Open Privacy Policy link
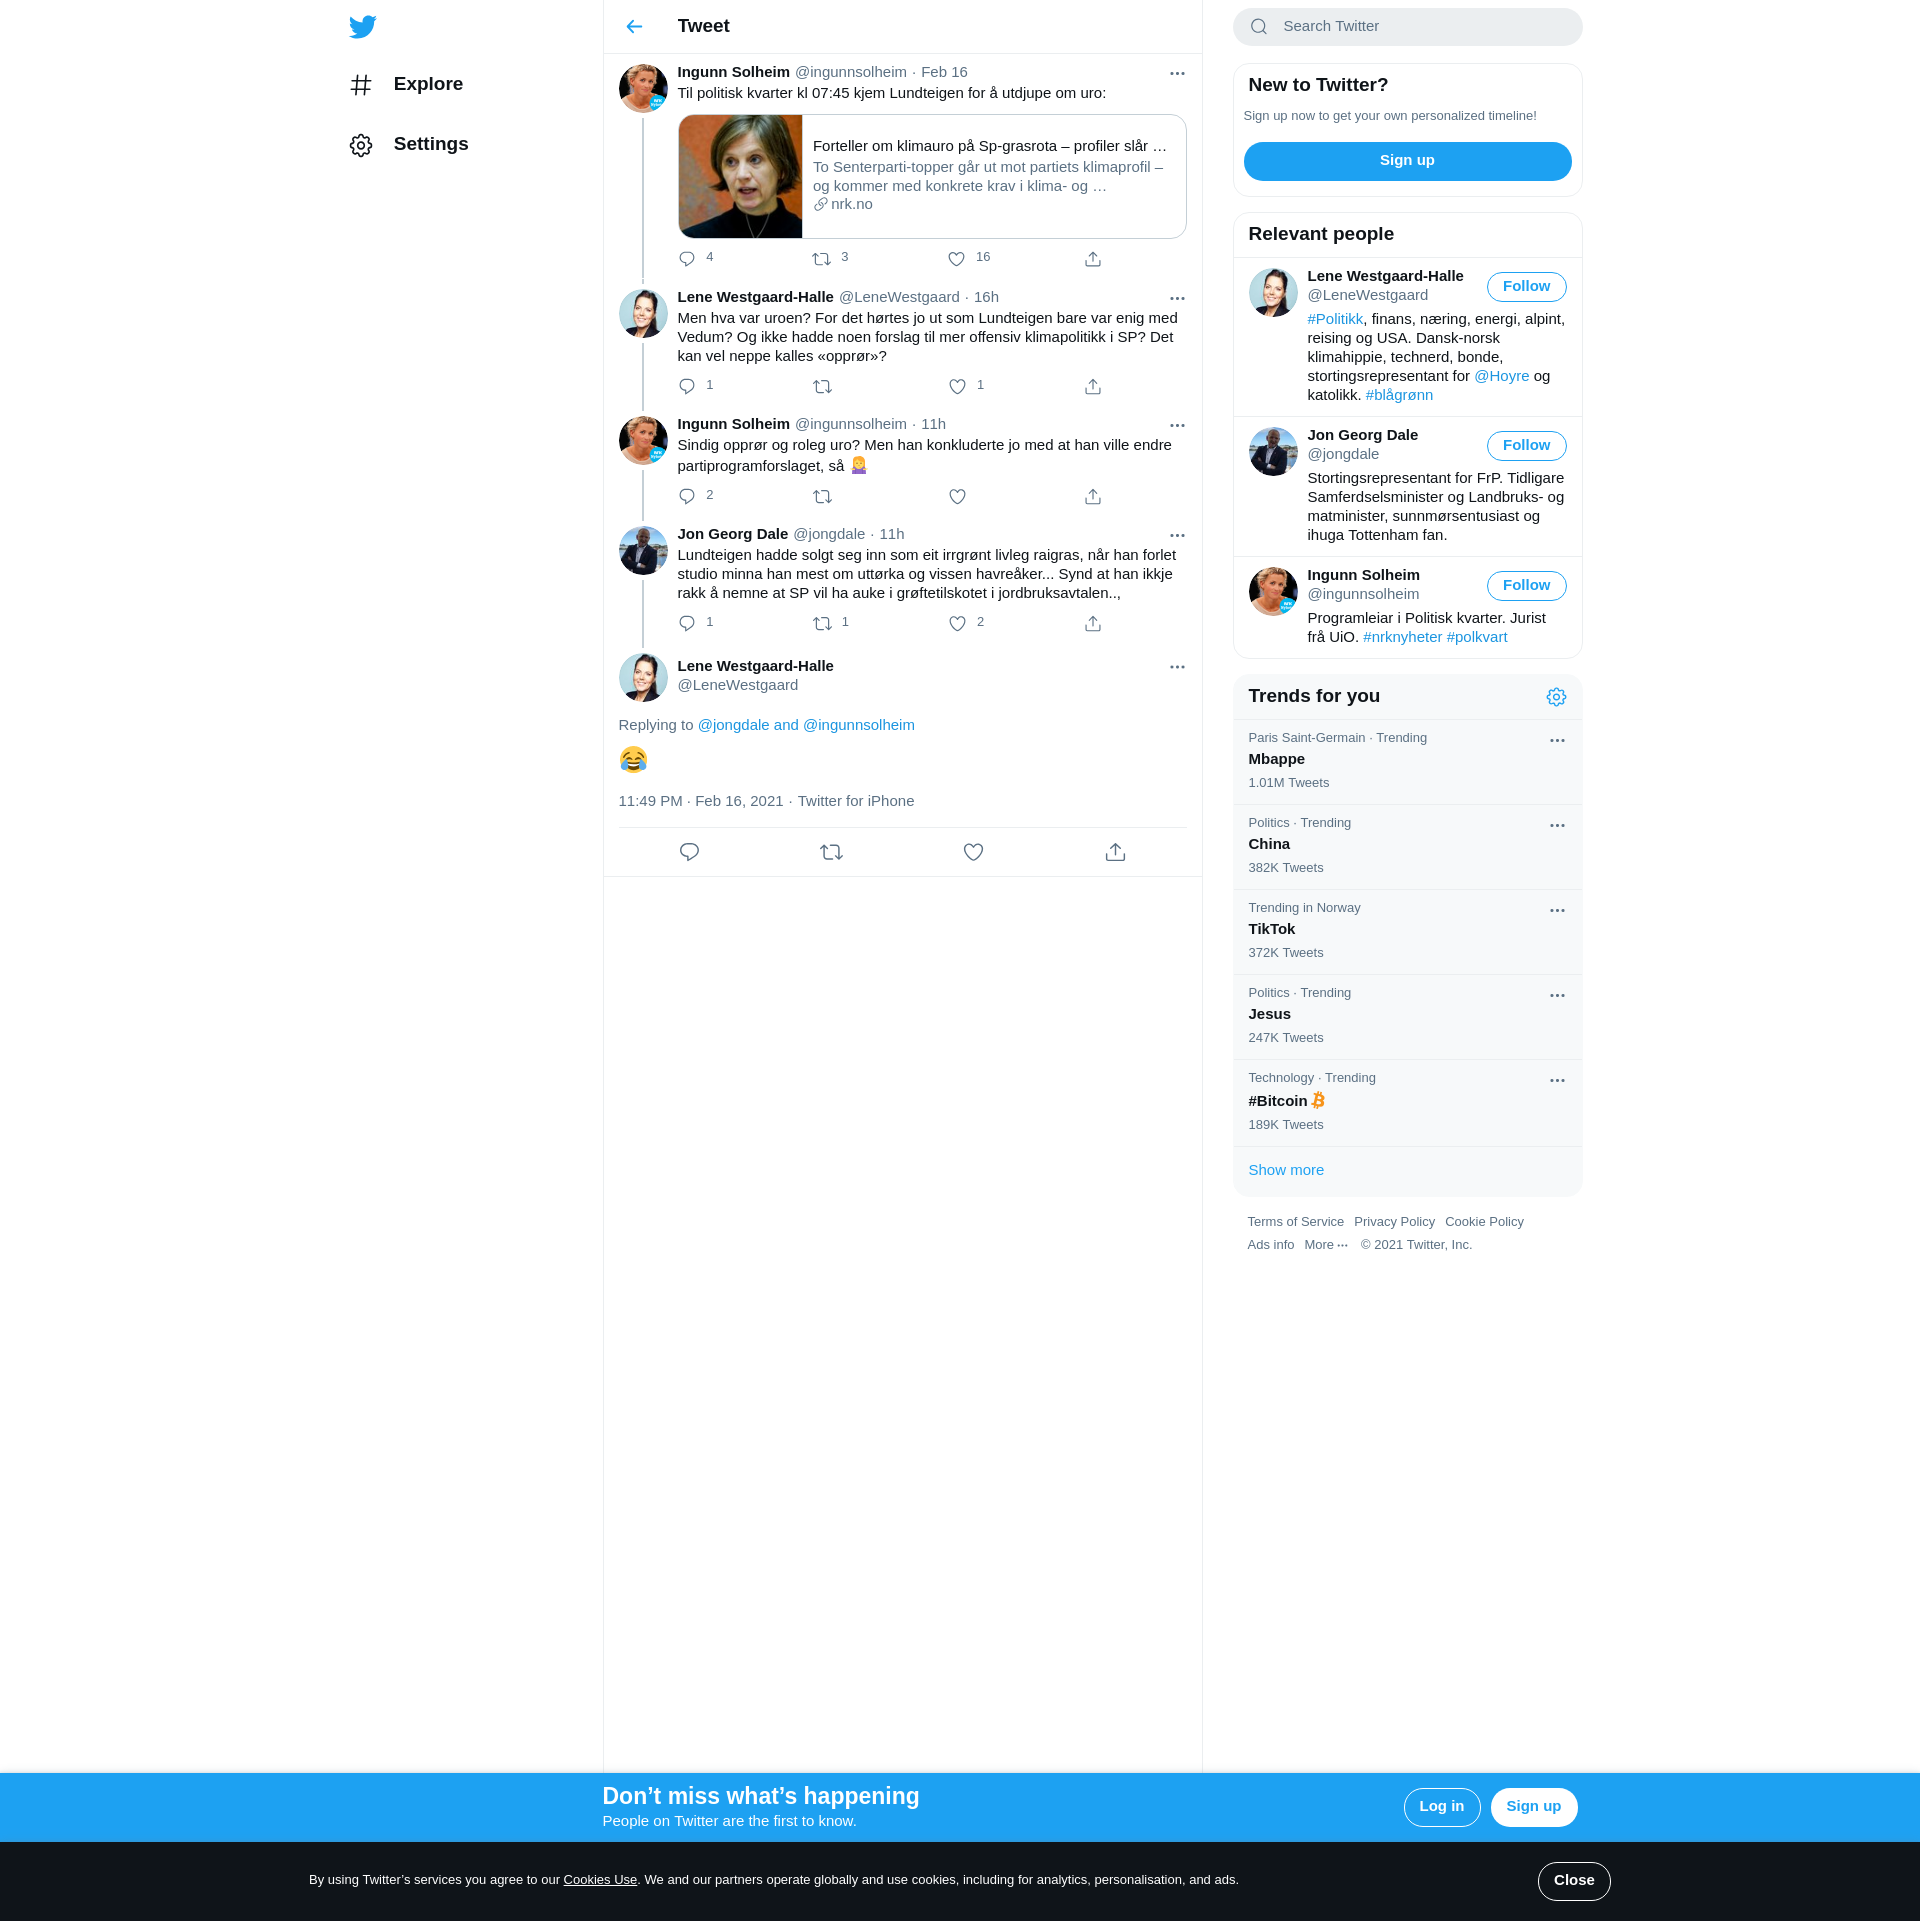Screen dimensions: 1920x1921 point(1394,1222)
